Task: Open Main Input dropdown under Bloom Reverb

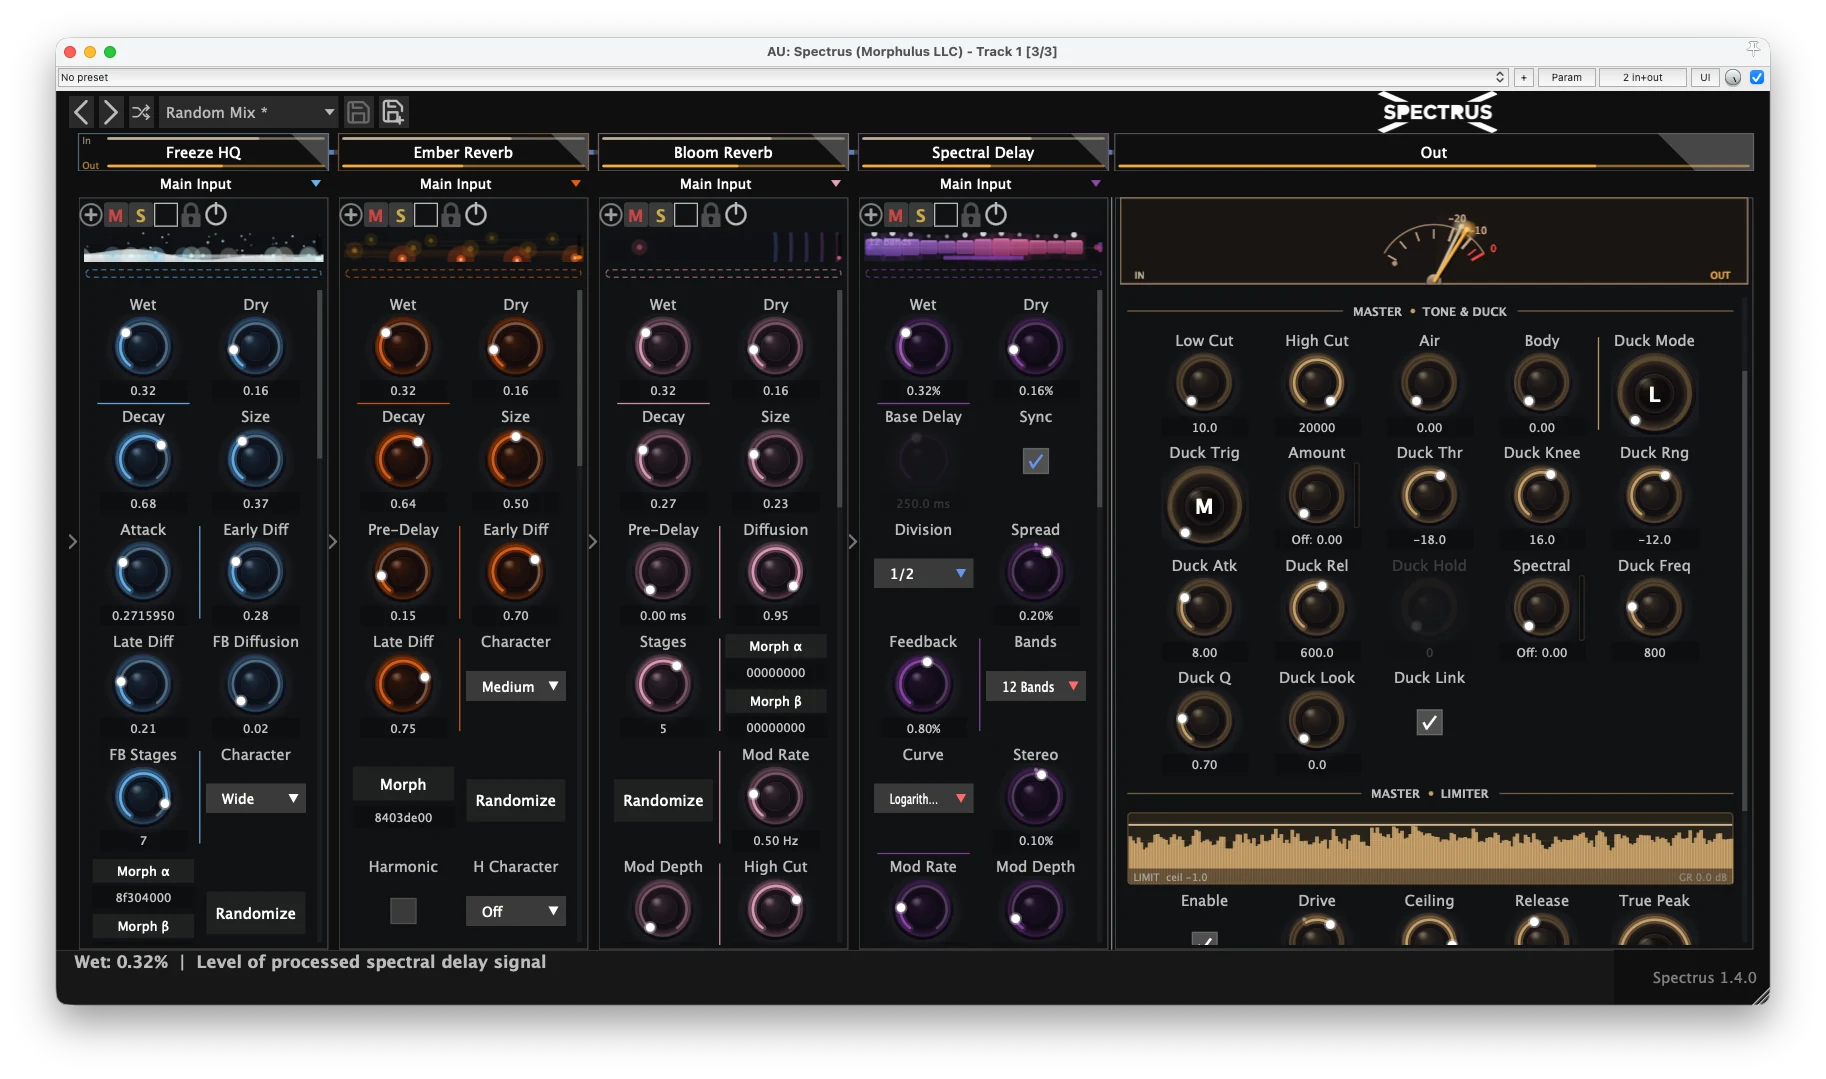Action: (x=724, y=184)
